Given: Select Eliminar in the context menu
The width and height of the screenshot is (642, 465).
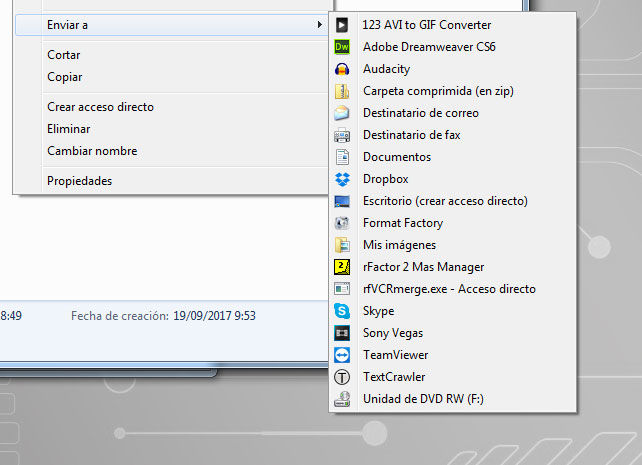Looking at the screenshot, I should coord(171,129).
